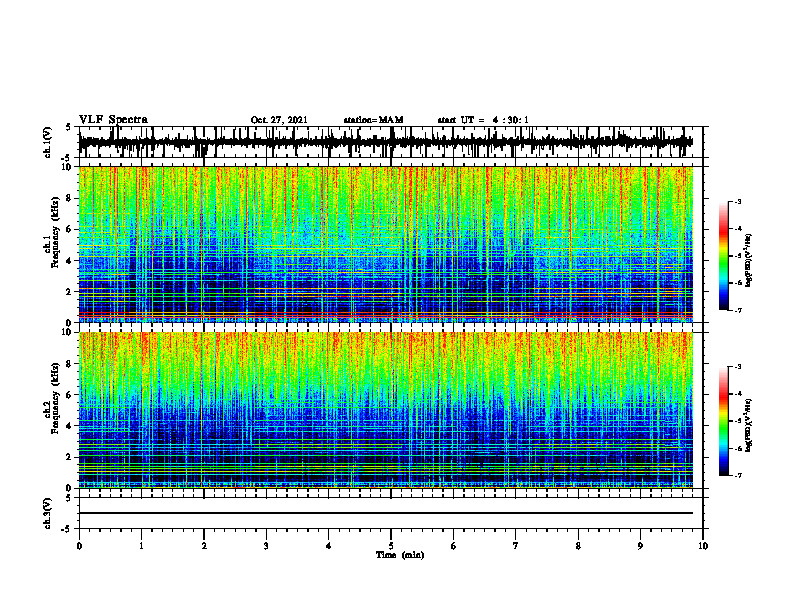The image size is (792, 612).
Task: Click the ch.1 color bar 'log(PSD)' label
Action: (749, 261)
